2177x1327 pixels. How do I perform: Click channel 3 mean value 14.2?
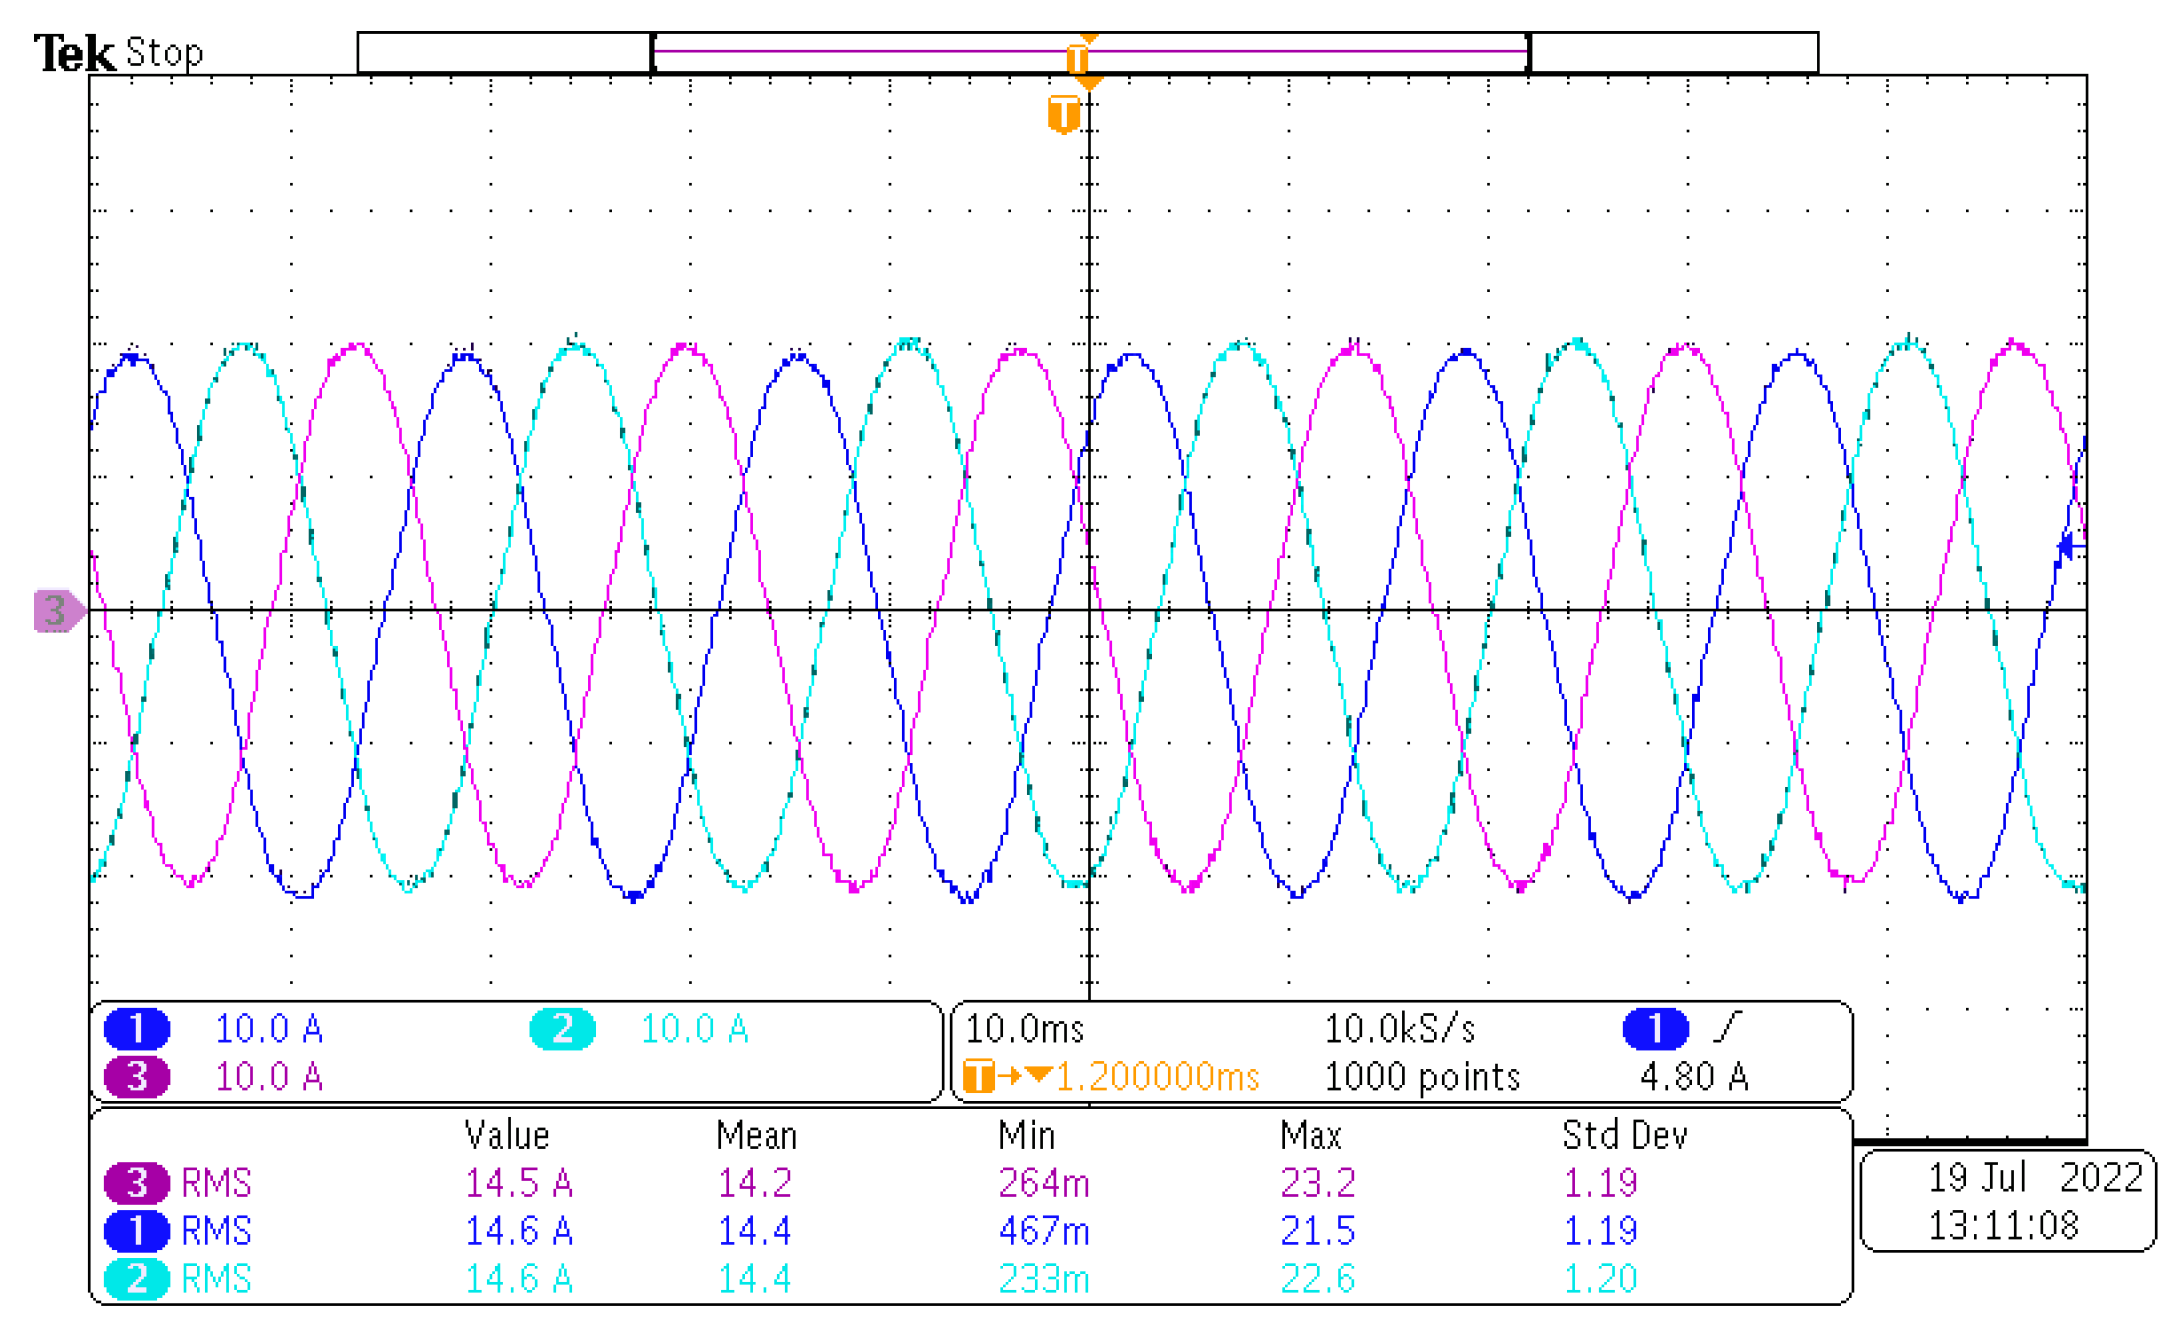[x=755, y=1183]
